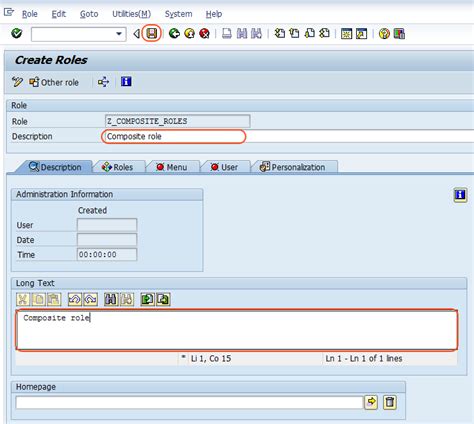Viewport: 474px width, 424px height.
Task: Go to previous page icon
Action: click(294, 33)
